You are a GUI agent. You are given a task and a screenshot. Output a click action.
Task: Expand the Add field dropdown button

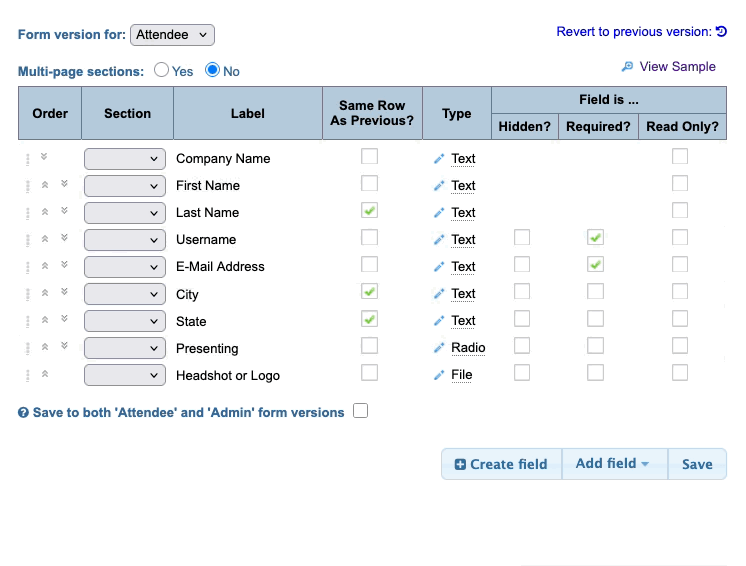(x=613, y=464)
